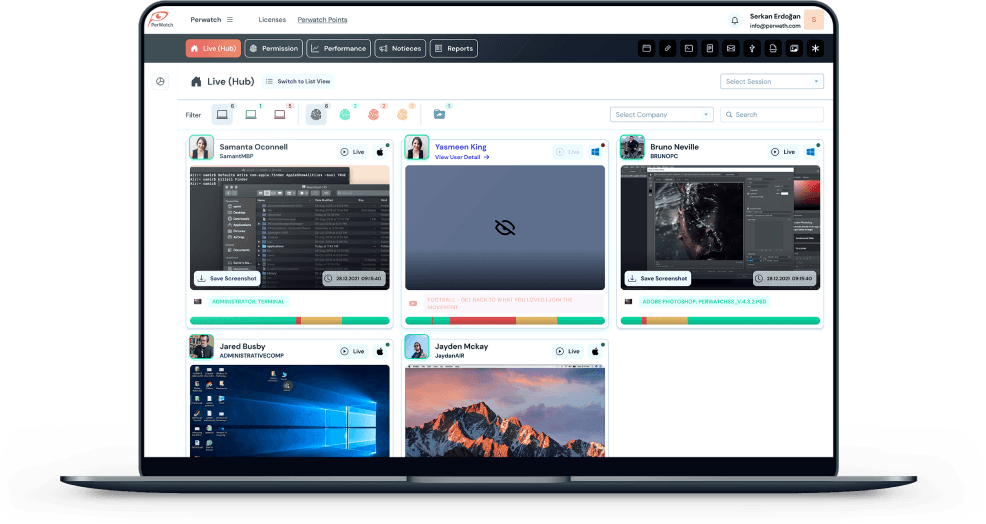986x524 pixels.
Task: Open Jayden Mckay's mountain desktop thumbnail
Action: click(x=505, y=411)
